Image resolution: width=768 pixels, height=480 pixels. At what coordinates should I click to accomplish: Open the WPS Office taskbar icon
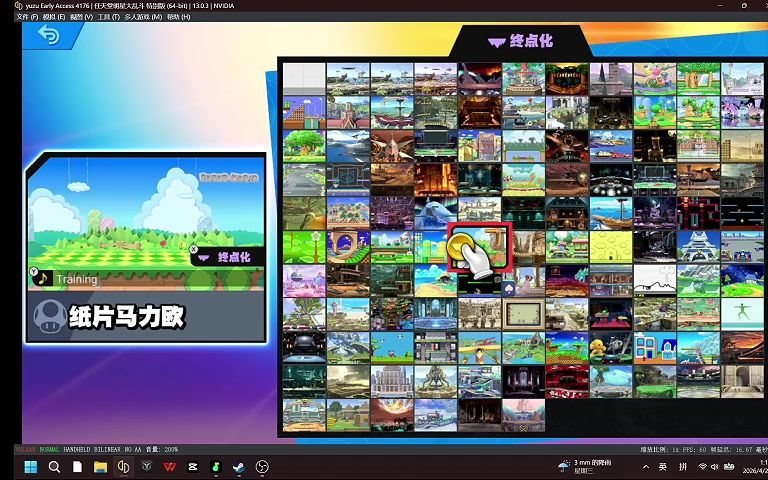pyautogui.click(x=169, y=467)
